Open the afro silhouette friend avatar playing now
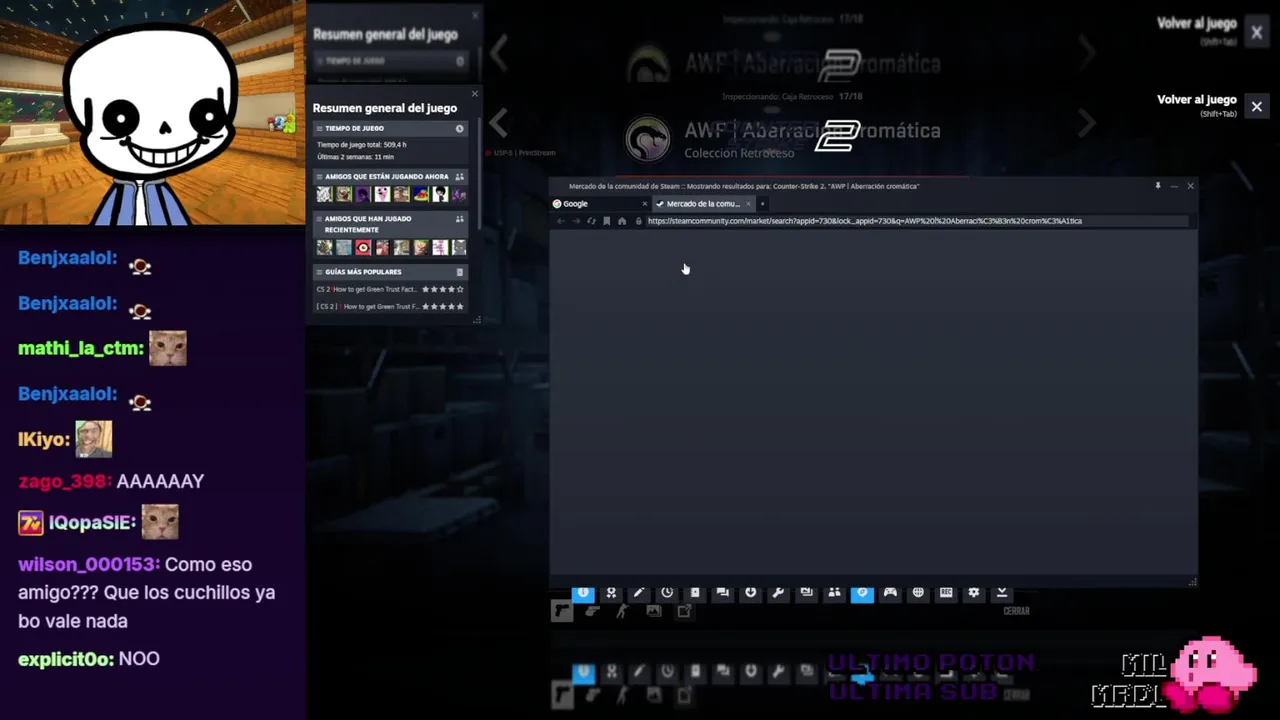This screenshot has width=1280, height=720. (440, 194)
